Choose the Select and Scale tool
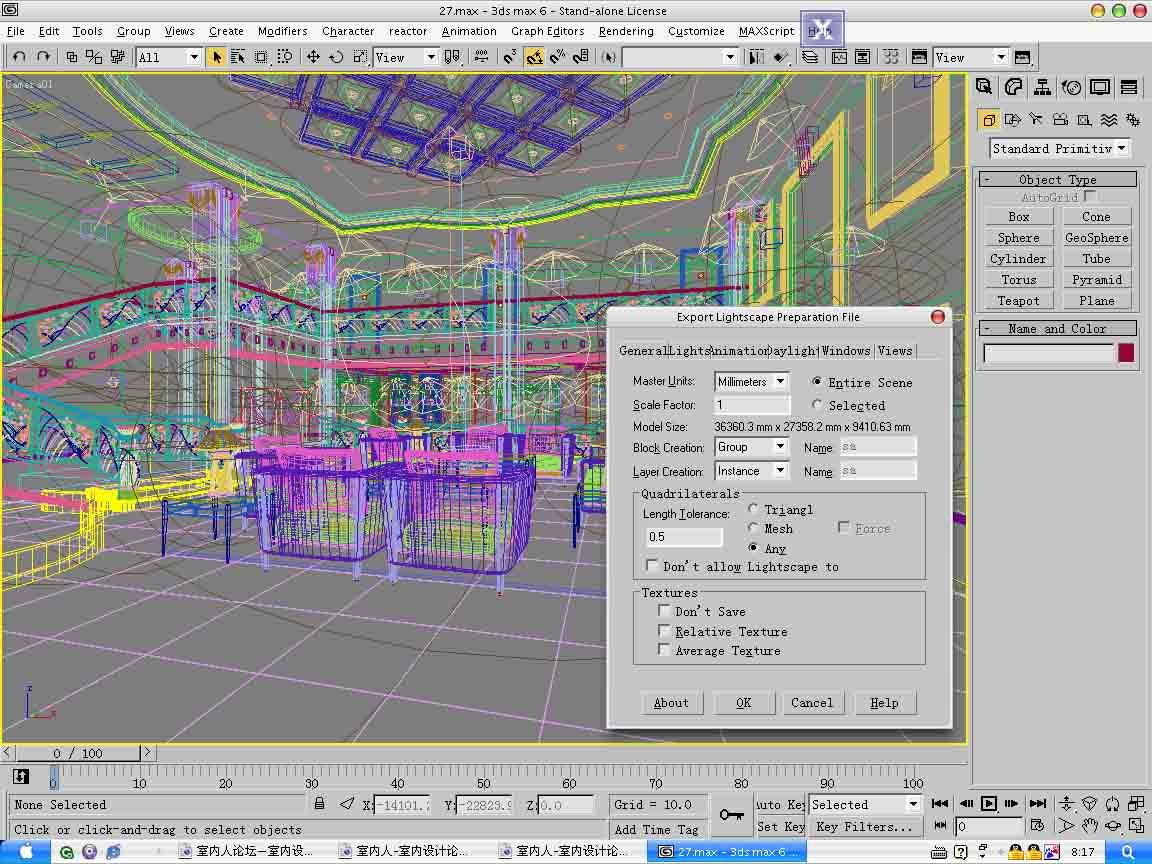1152x864 pixels. pyautogui.click(x=360, y=57)
